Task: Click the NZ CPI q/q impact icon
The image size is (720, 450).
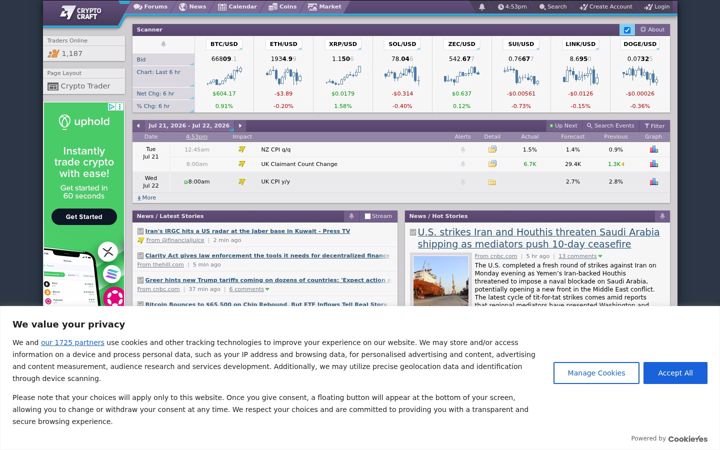Action: [x=242, y=150]
